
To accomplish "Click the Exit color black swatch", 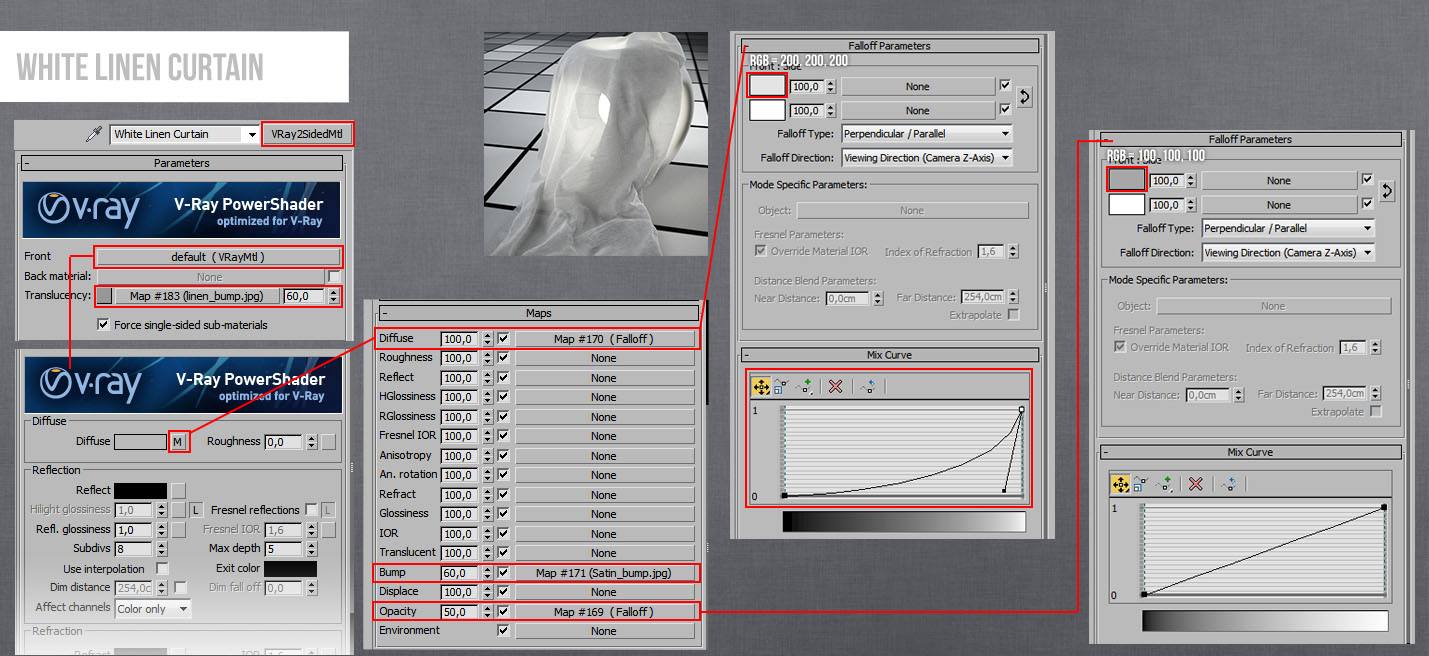I will [x=290, y=568].
